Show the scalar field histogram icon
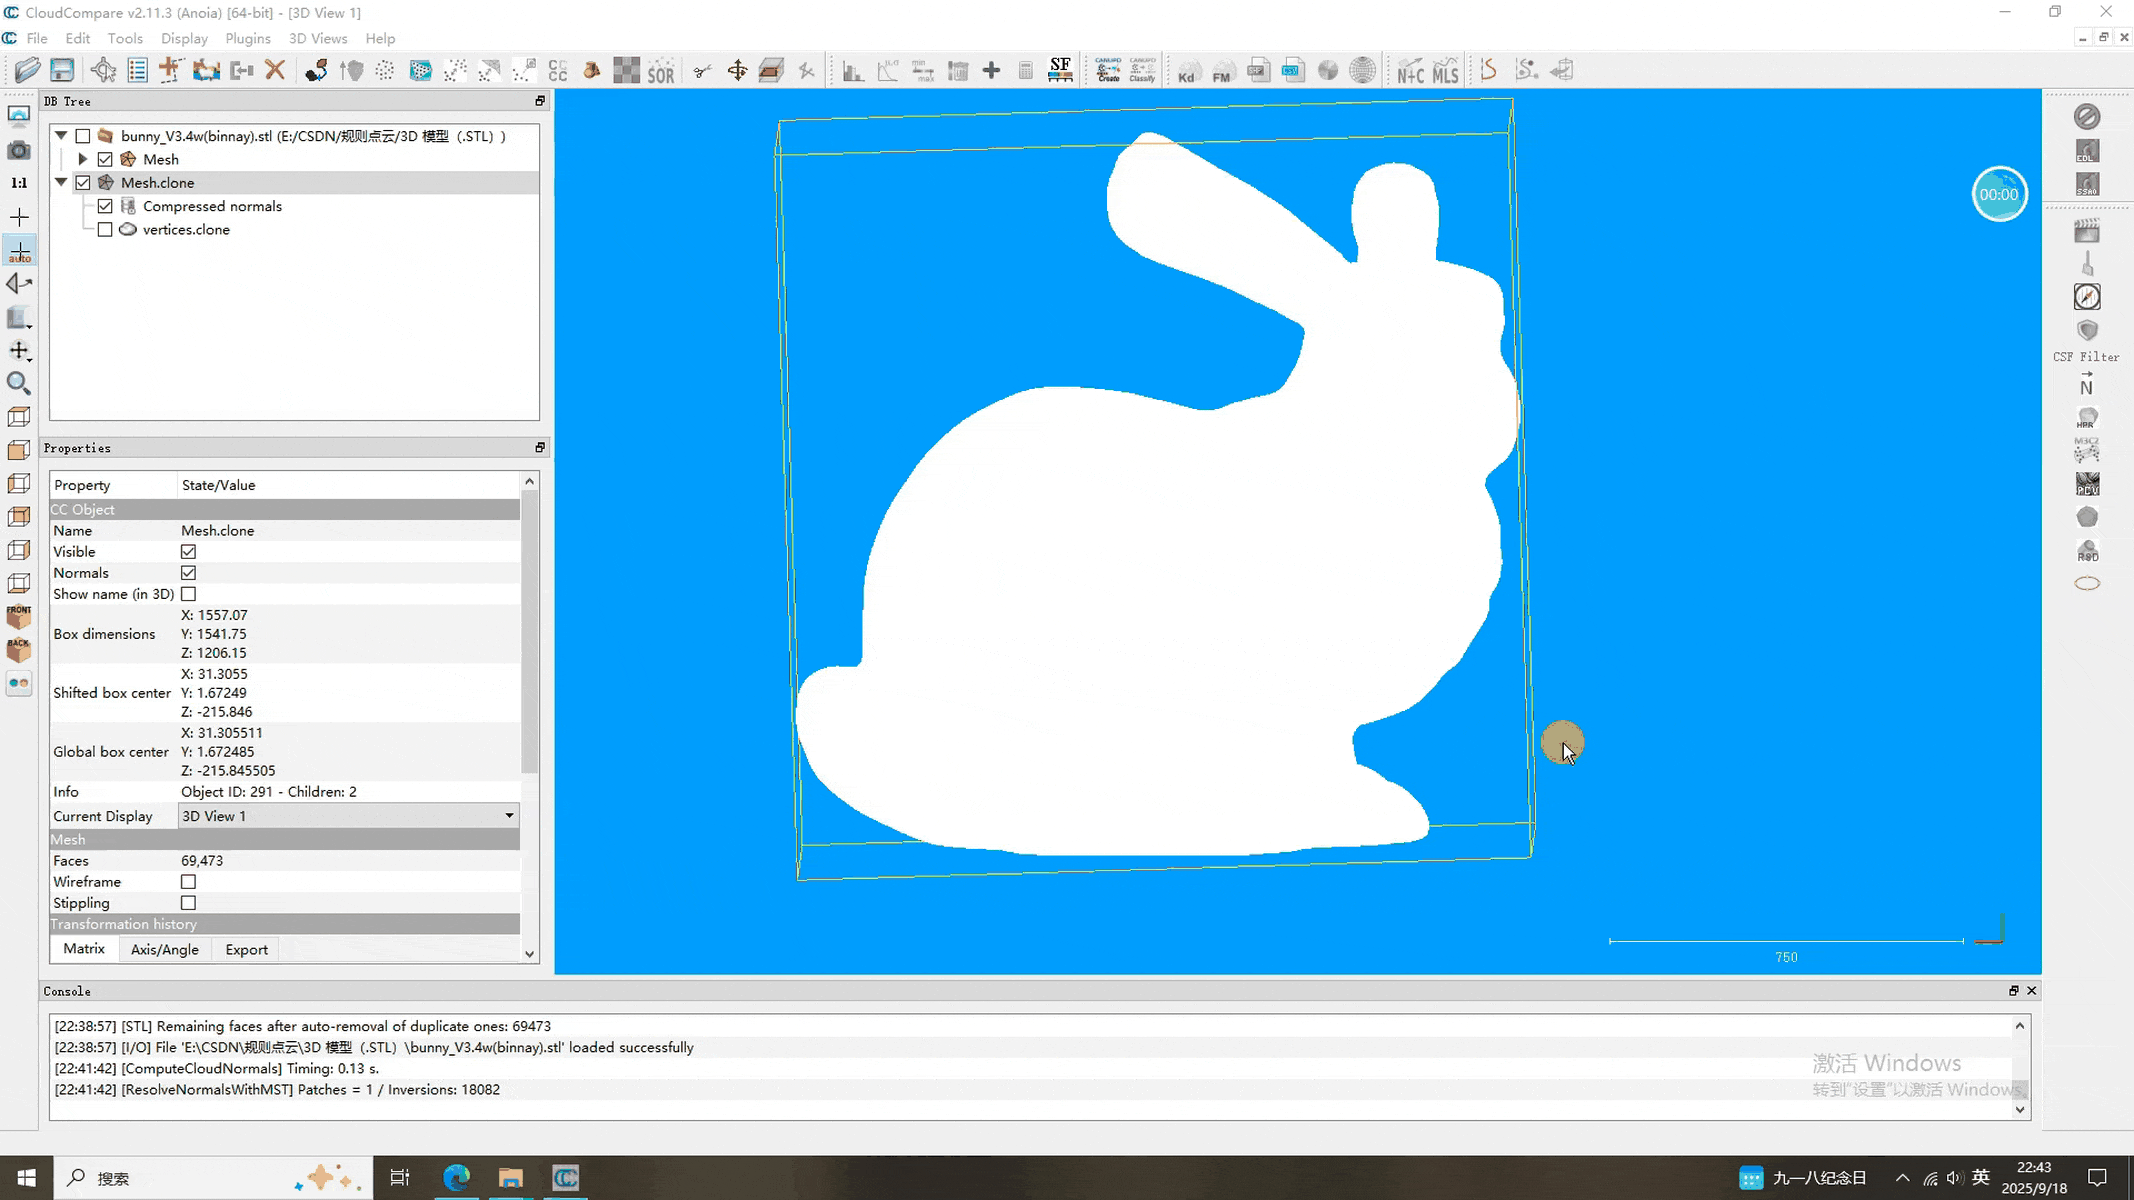Screen dimensions: 2134x1200 click(x=853, y=70)
